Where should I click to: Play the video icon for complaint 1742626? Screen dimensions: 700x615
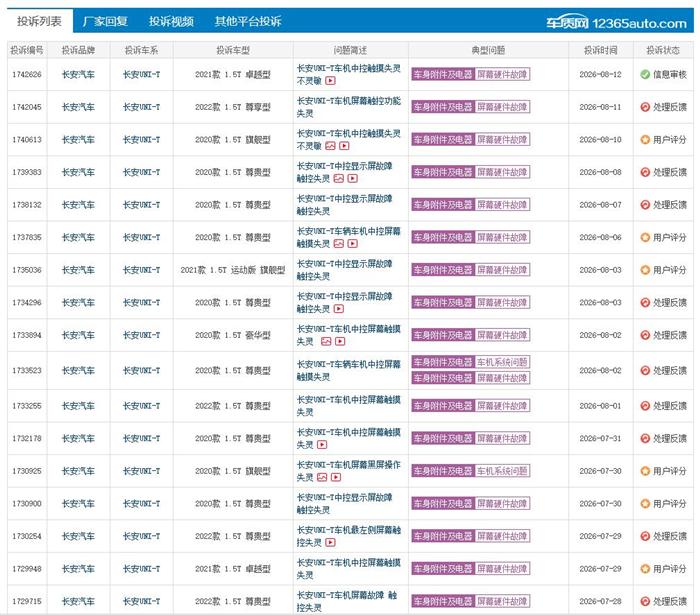(x=330, y=81)
